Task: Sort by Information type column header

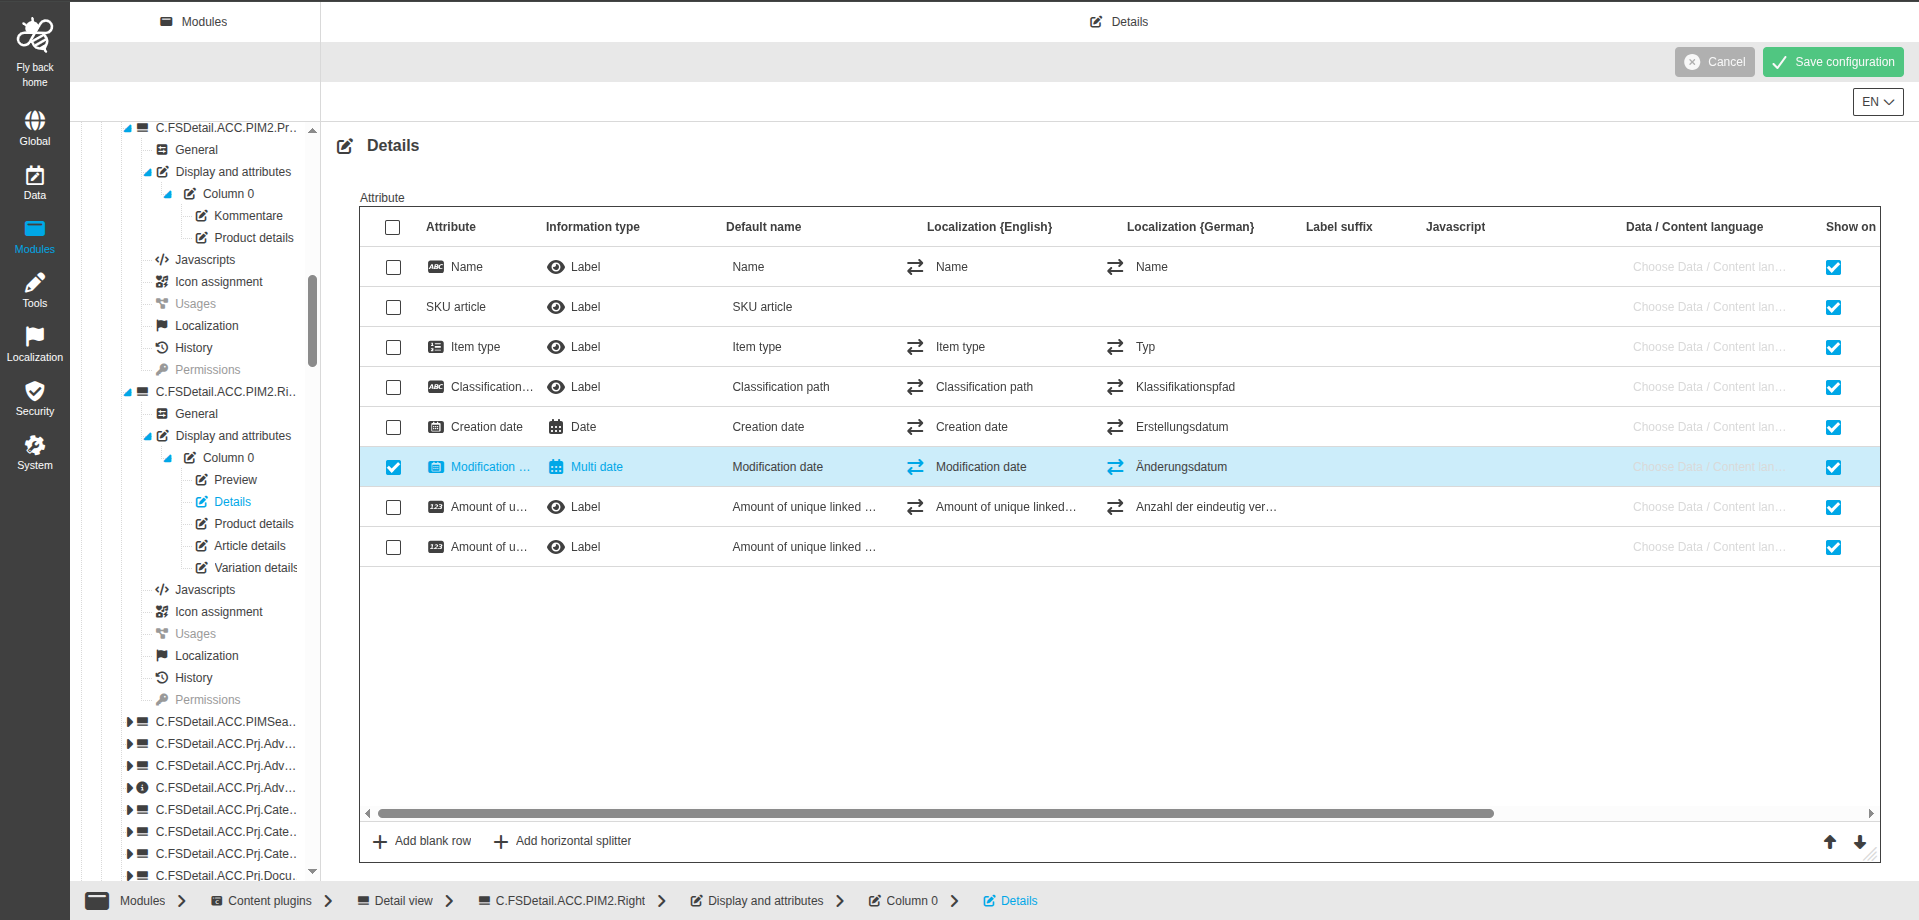Action: coord(593,227)
